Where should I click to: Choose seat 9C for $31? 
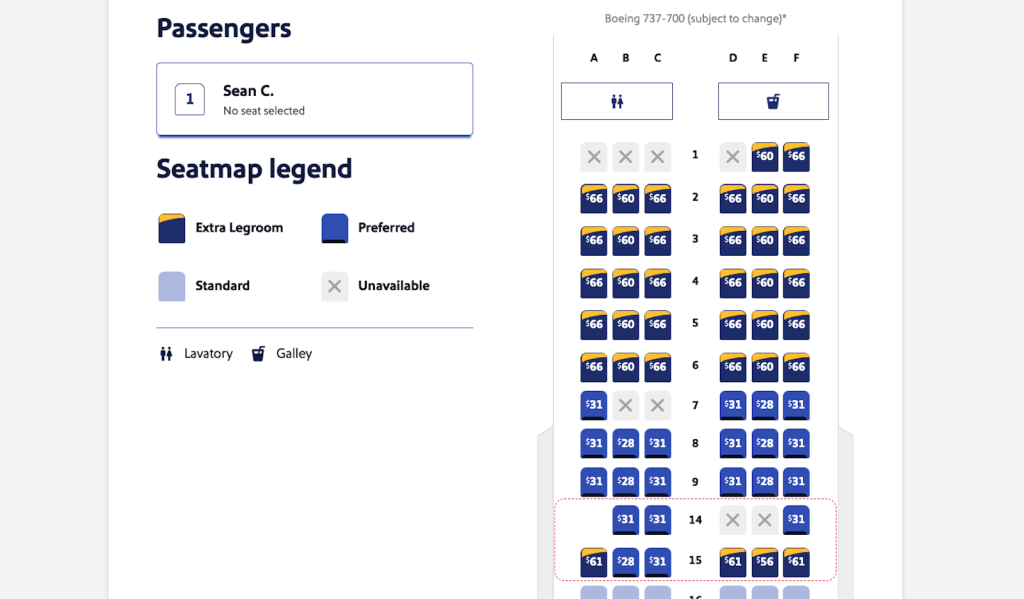658,482
